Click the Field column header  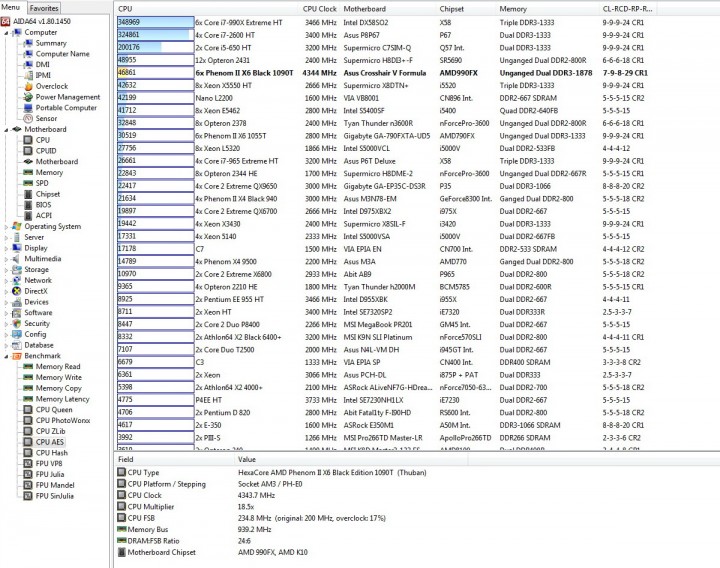[174, 459]
